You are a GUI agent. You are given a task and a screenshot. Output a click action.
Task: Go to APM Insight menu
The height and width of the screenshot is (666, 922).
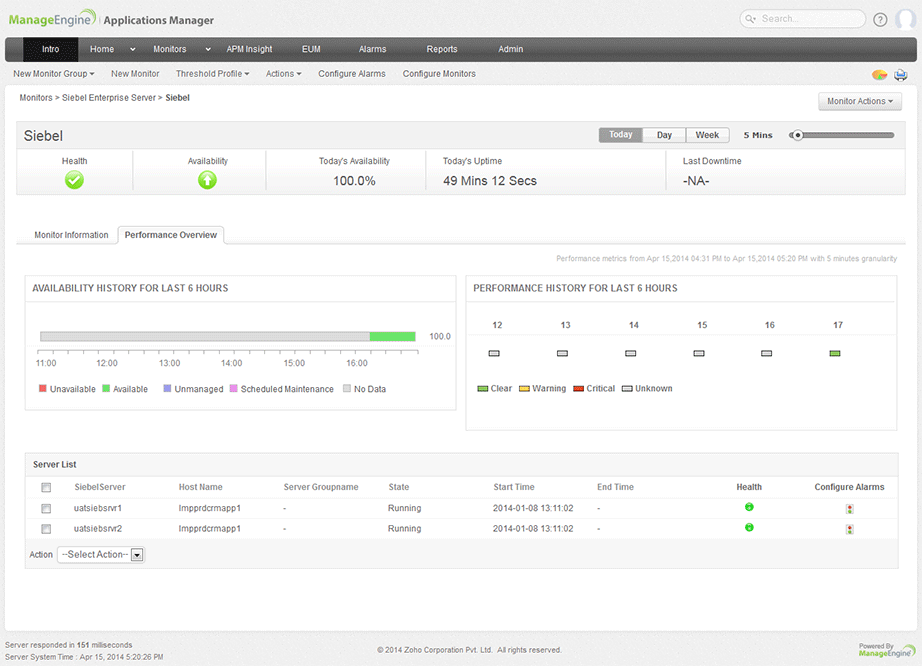(249, 49)
